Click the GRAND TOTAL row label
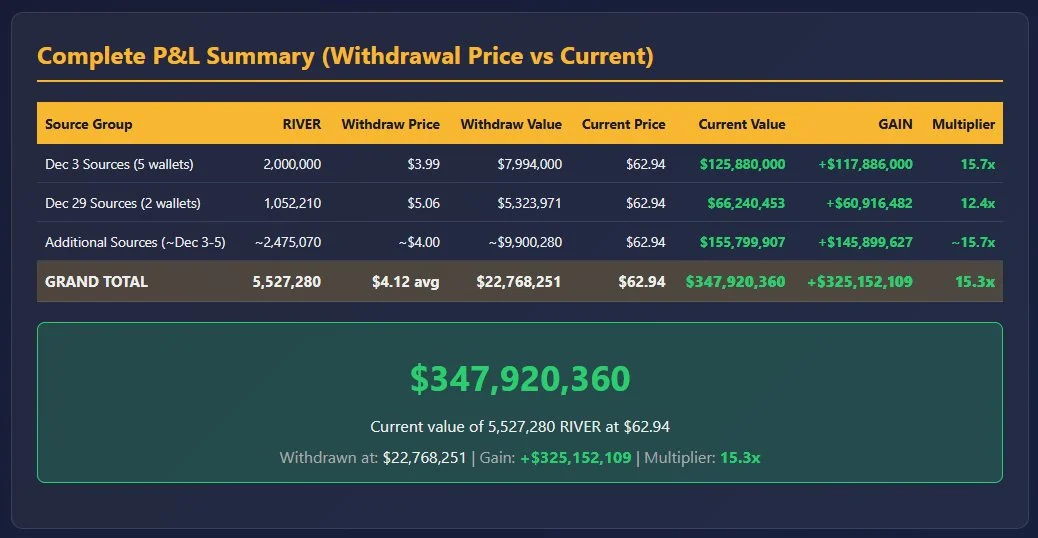This screenshot has height=538, width=1038. click(x=96, y=282)
